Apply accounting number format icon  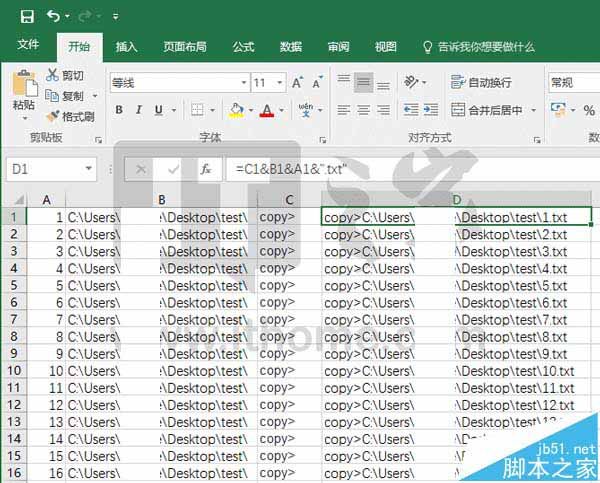(558, 110)
